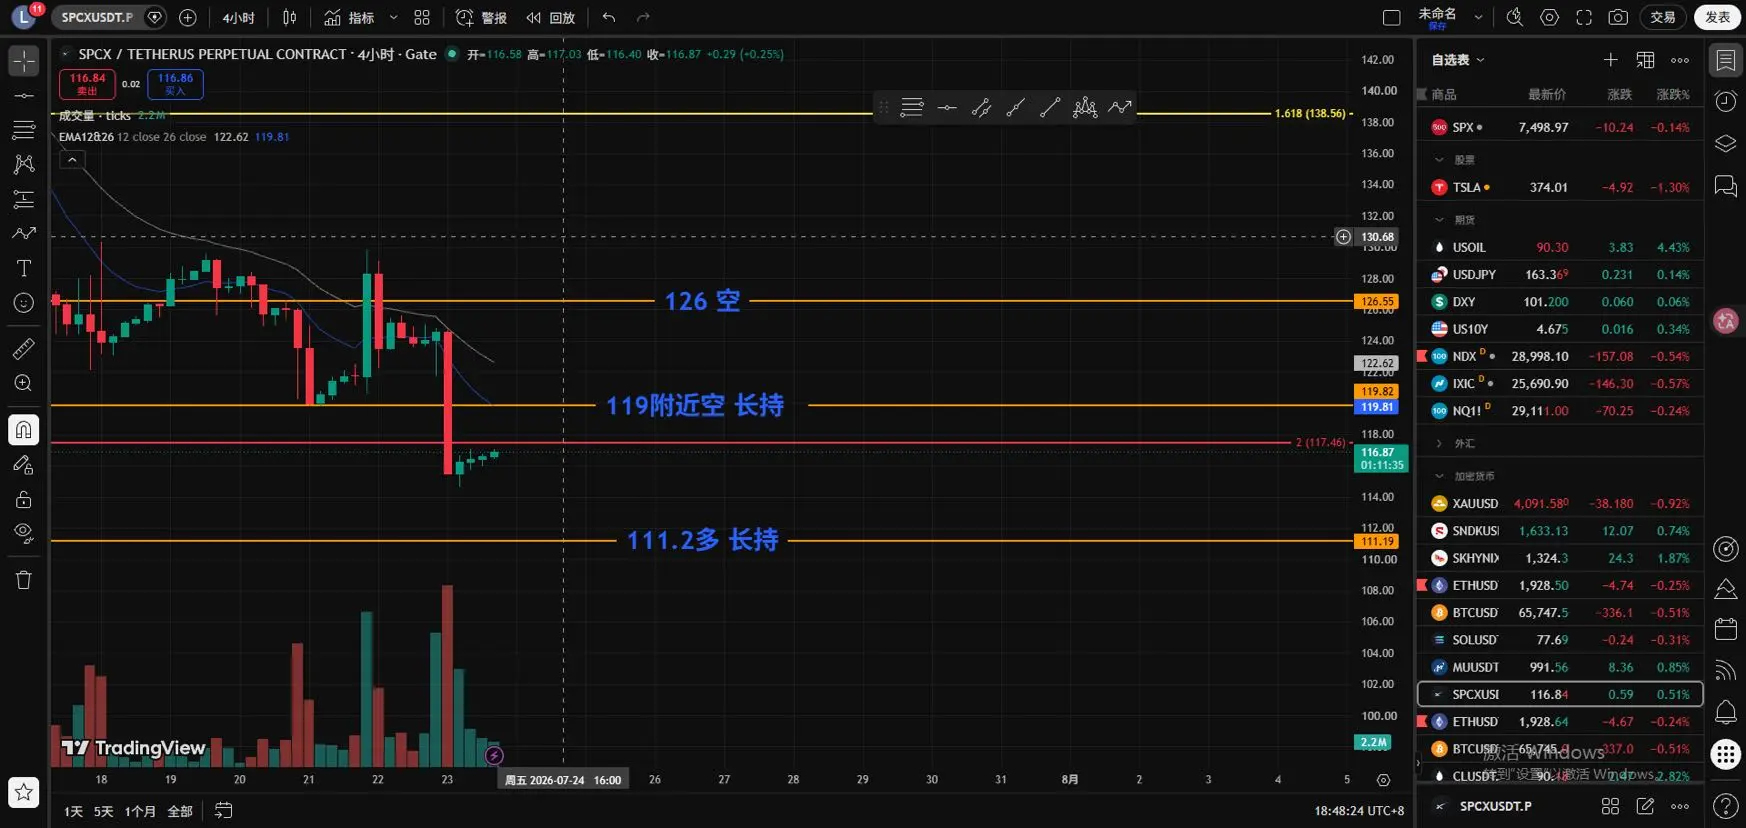Image resolution: width=1746 pixels, height=828 pixels.
Task: Toggle magnet mode for drawings
Action: coord(24,430)
